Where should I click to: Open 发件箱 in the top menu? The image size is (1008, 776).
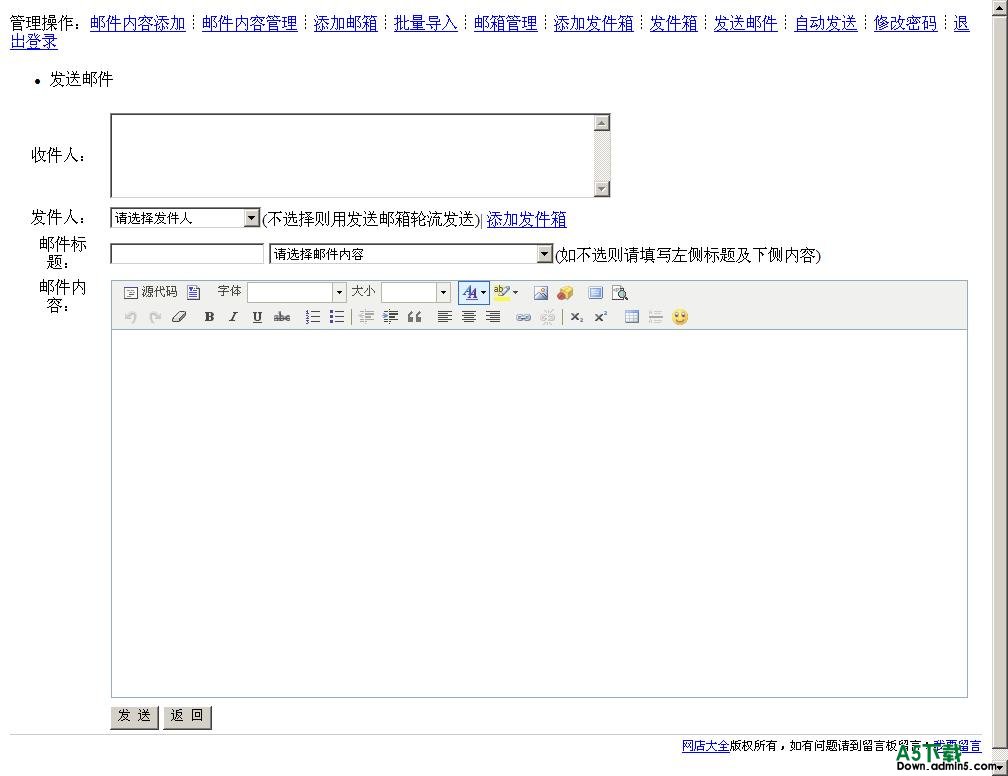click(674, 23)
